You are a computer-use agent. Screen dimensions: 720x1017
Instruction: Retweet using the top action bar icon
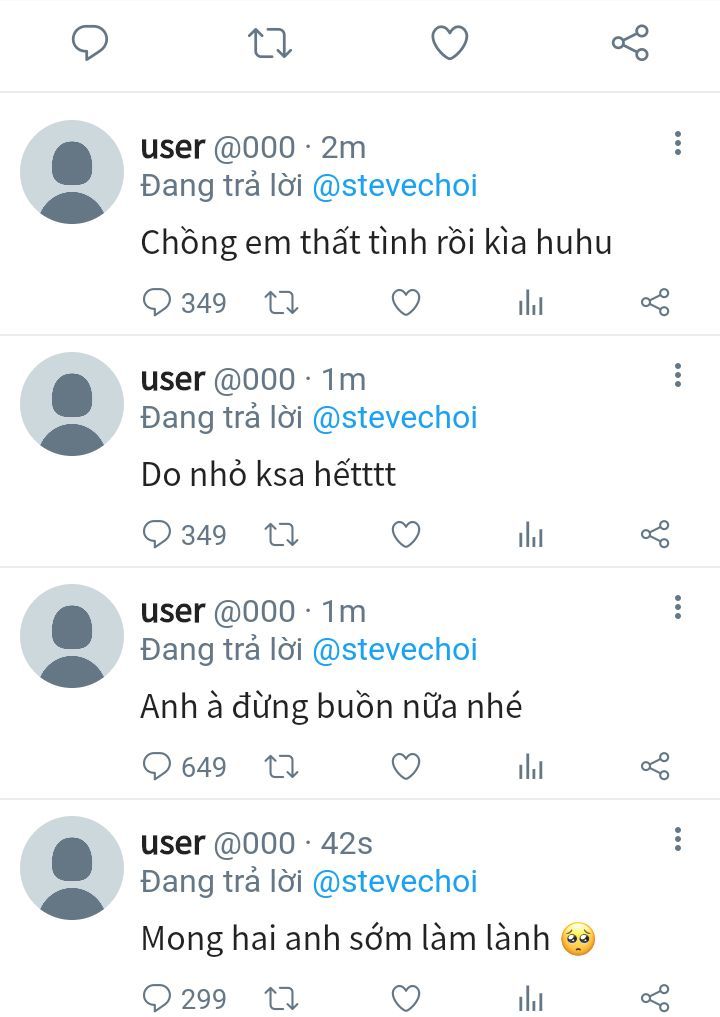point(270,43)
